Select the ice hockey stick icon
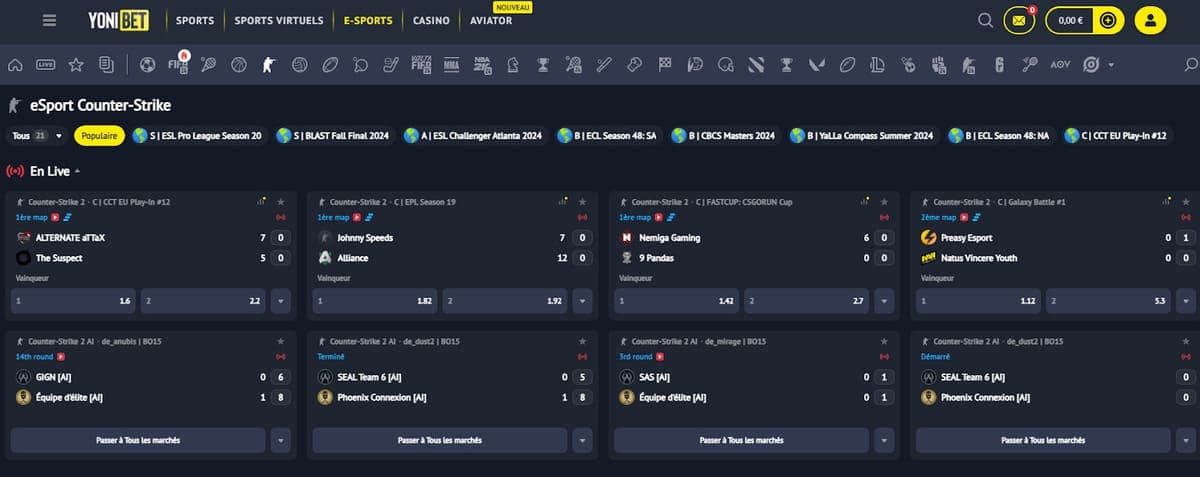Viewport: 1200px width, 477px height. (x=391, y=65)
